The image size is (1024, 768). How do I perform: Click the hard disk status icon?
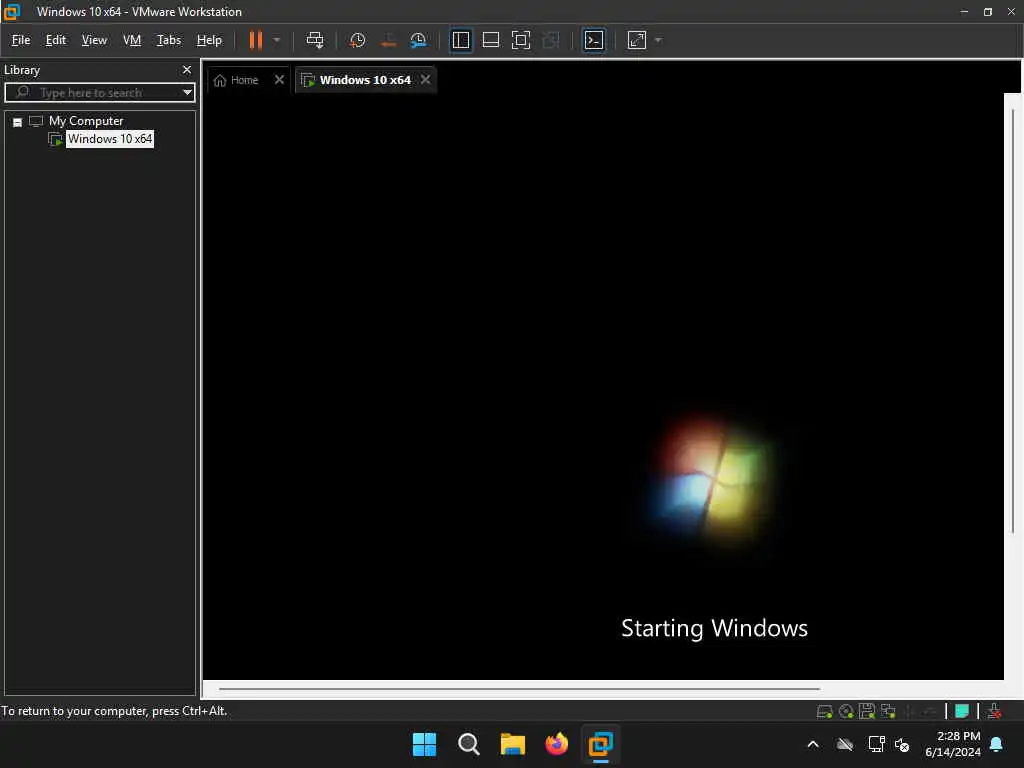825,712
